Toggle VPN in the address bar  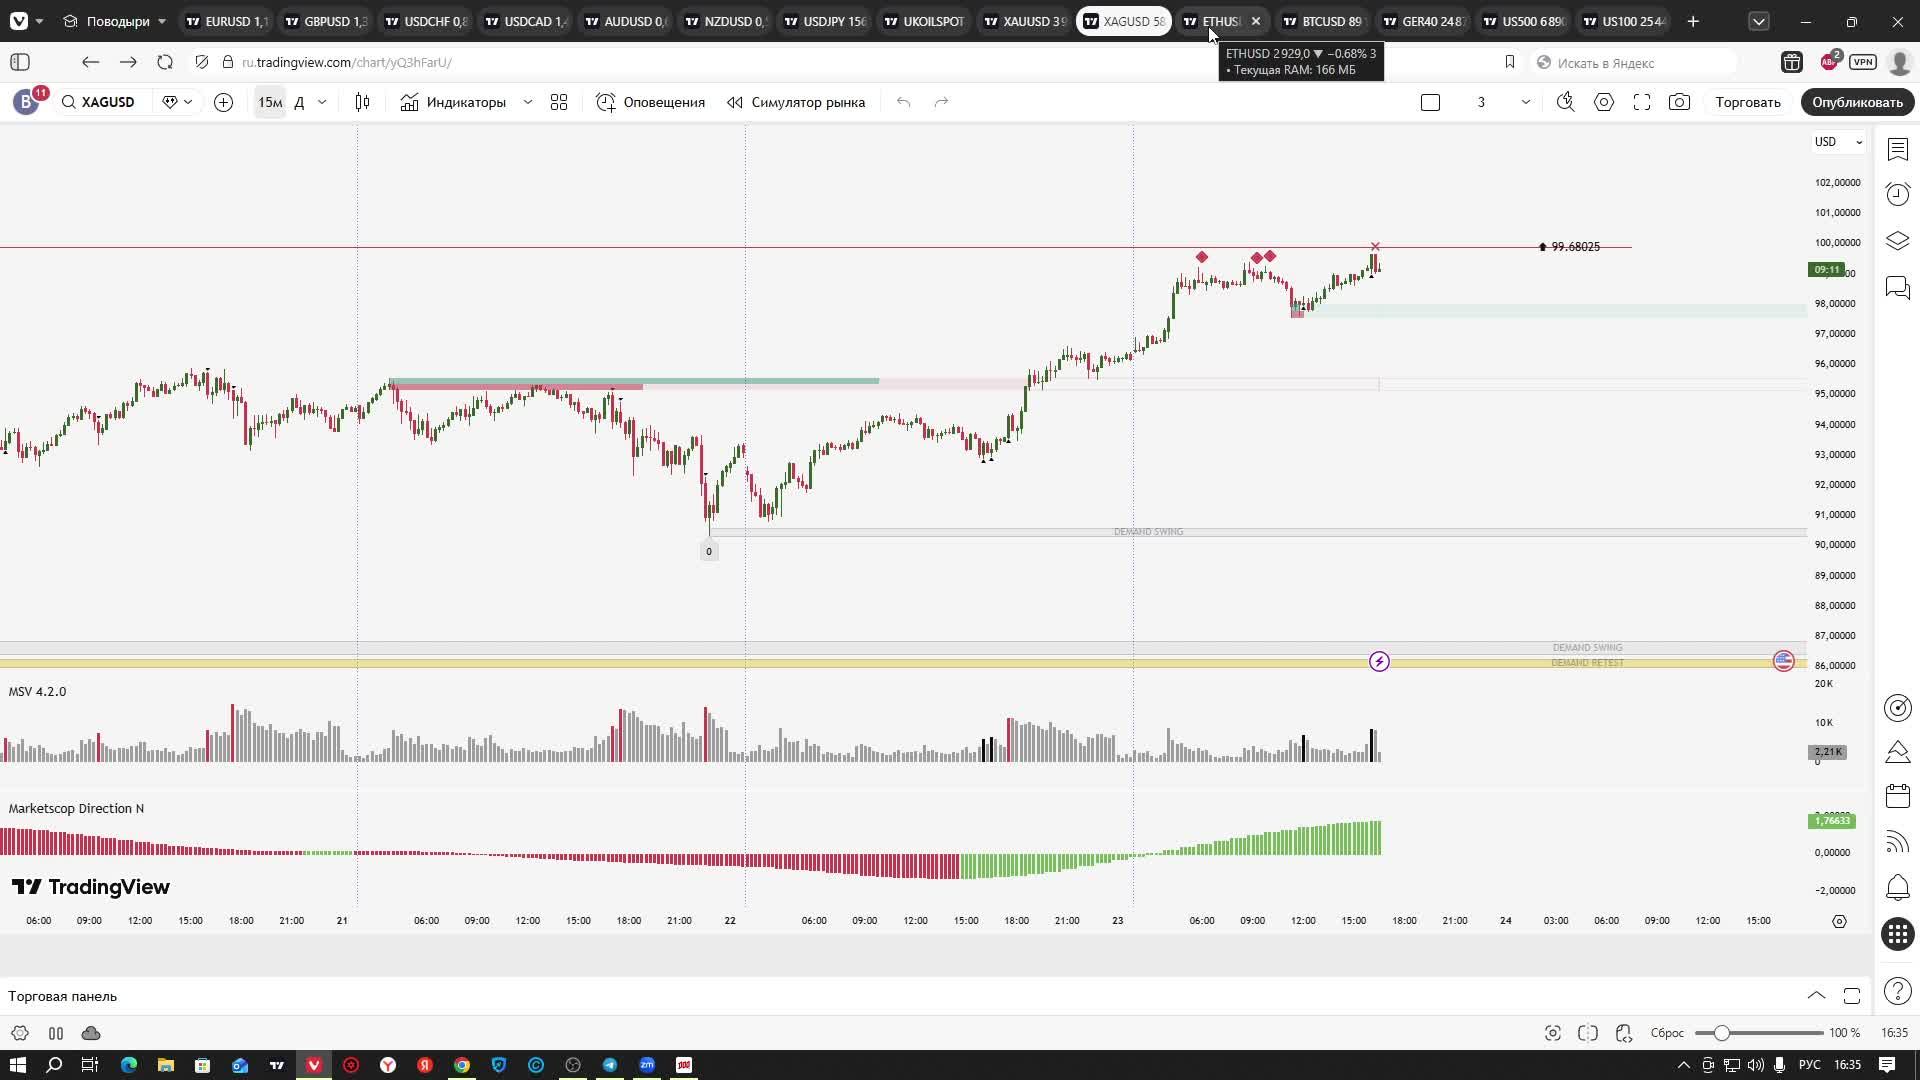pyautogui.click(x=1862, y=62)
